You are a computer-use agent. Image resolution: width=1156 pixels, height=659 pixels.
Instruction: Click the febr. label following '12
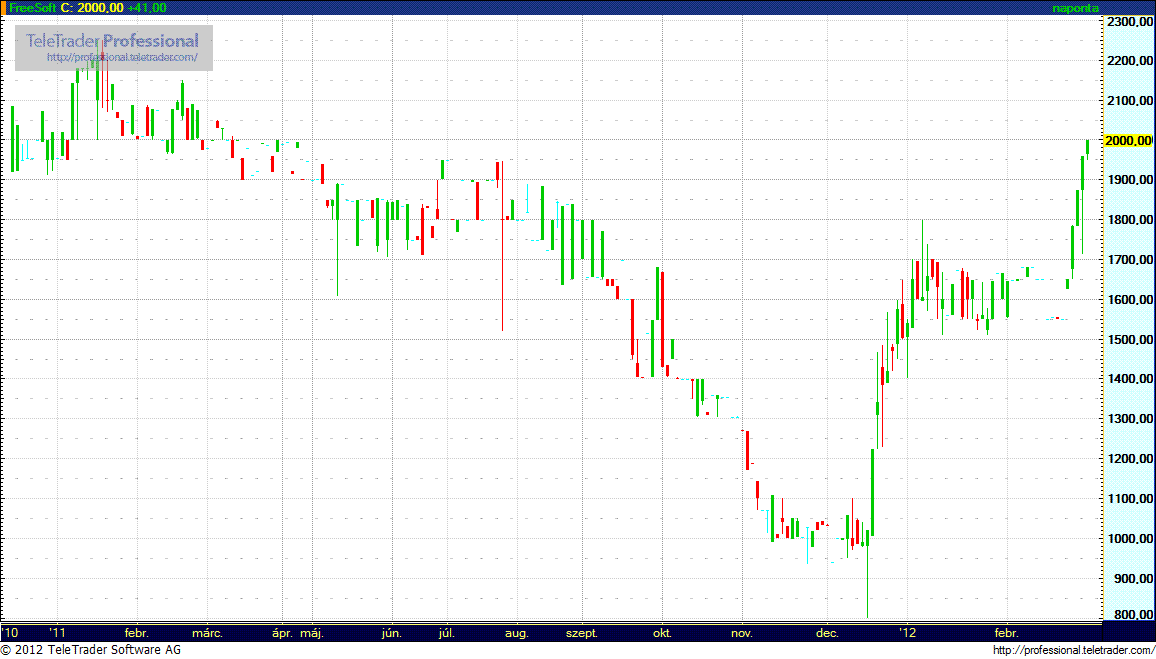click(x=1007, y=632)
